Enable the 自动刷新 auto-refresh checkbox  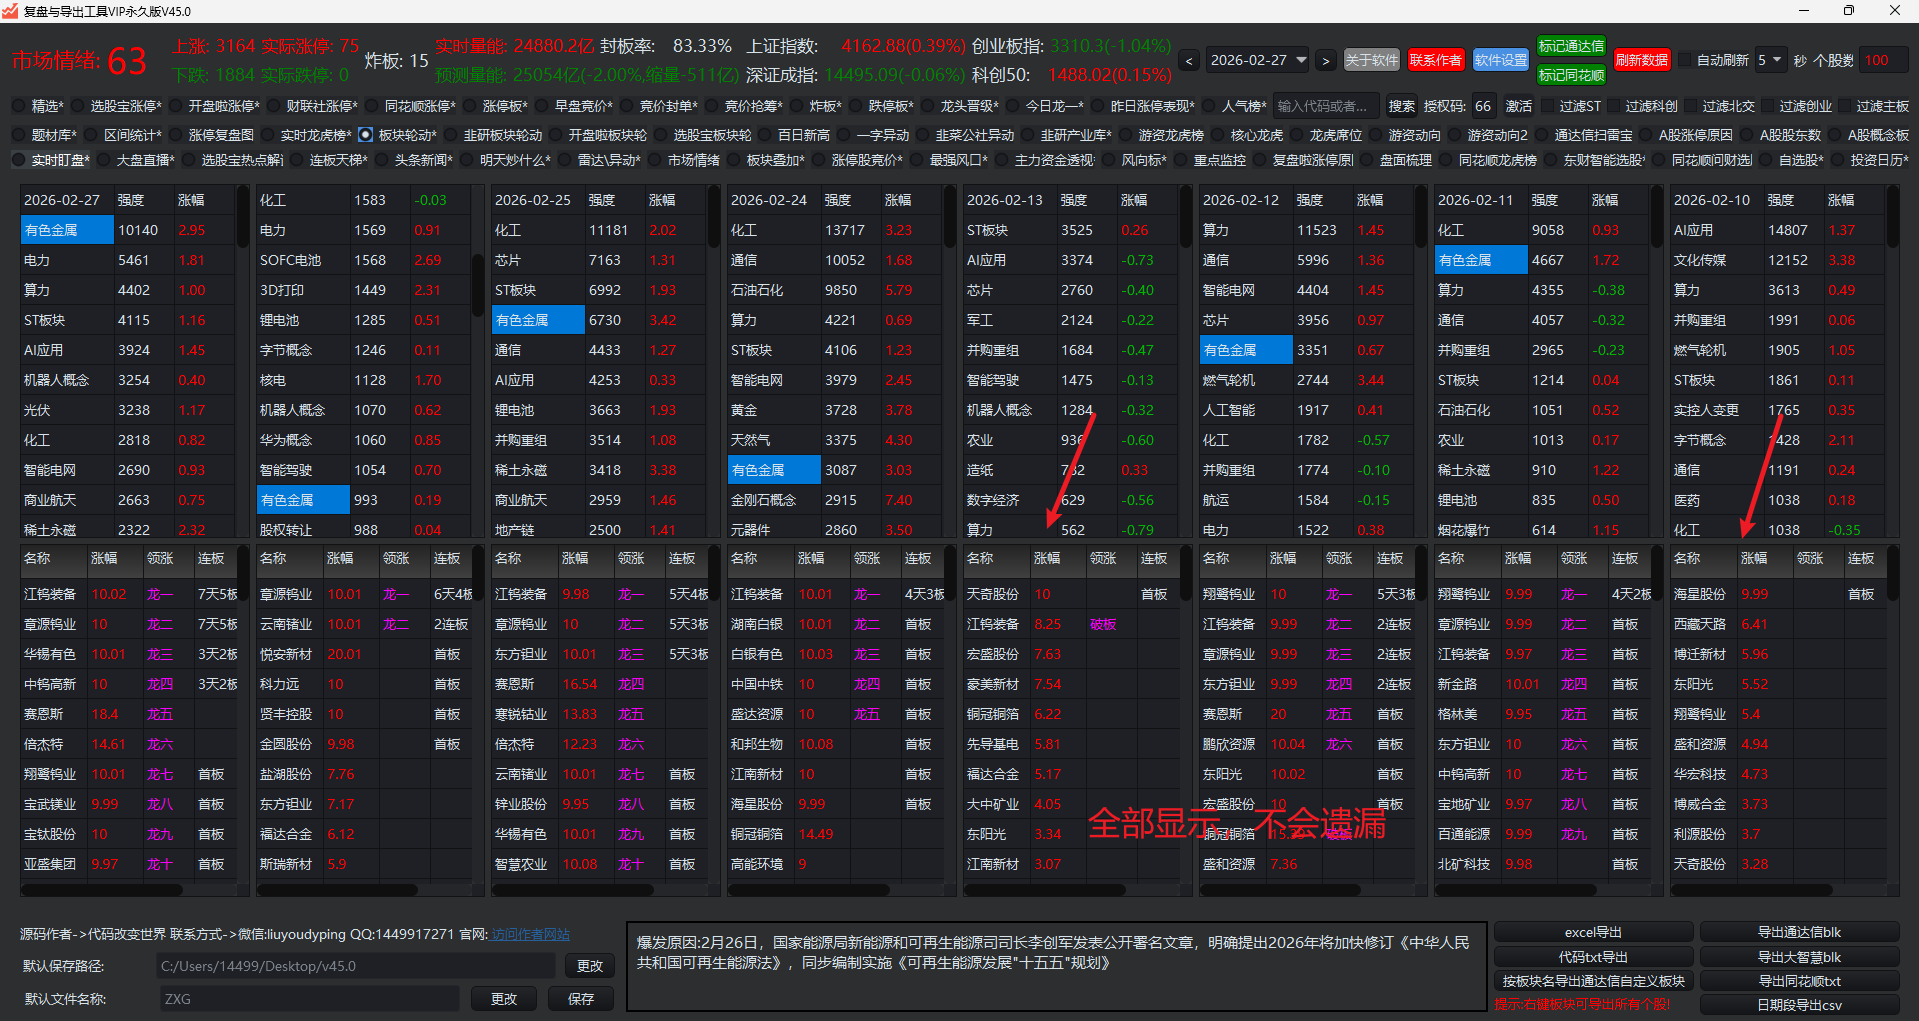(x=1685, y=60)
